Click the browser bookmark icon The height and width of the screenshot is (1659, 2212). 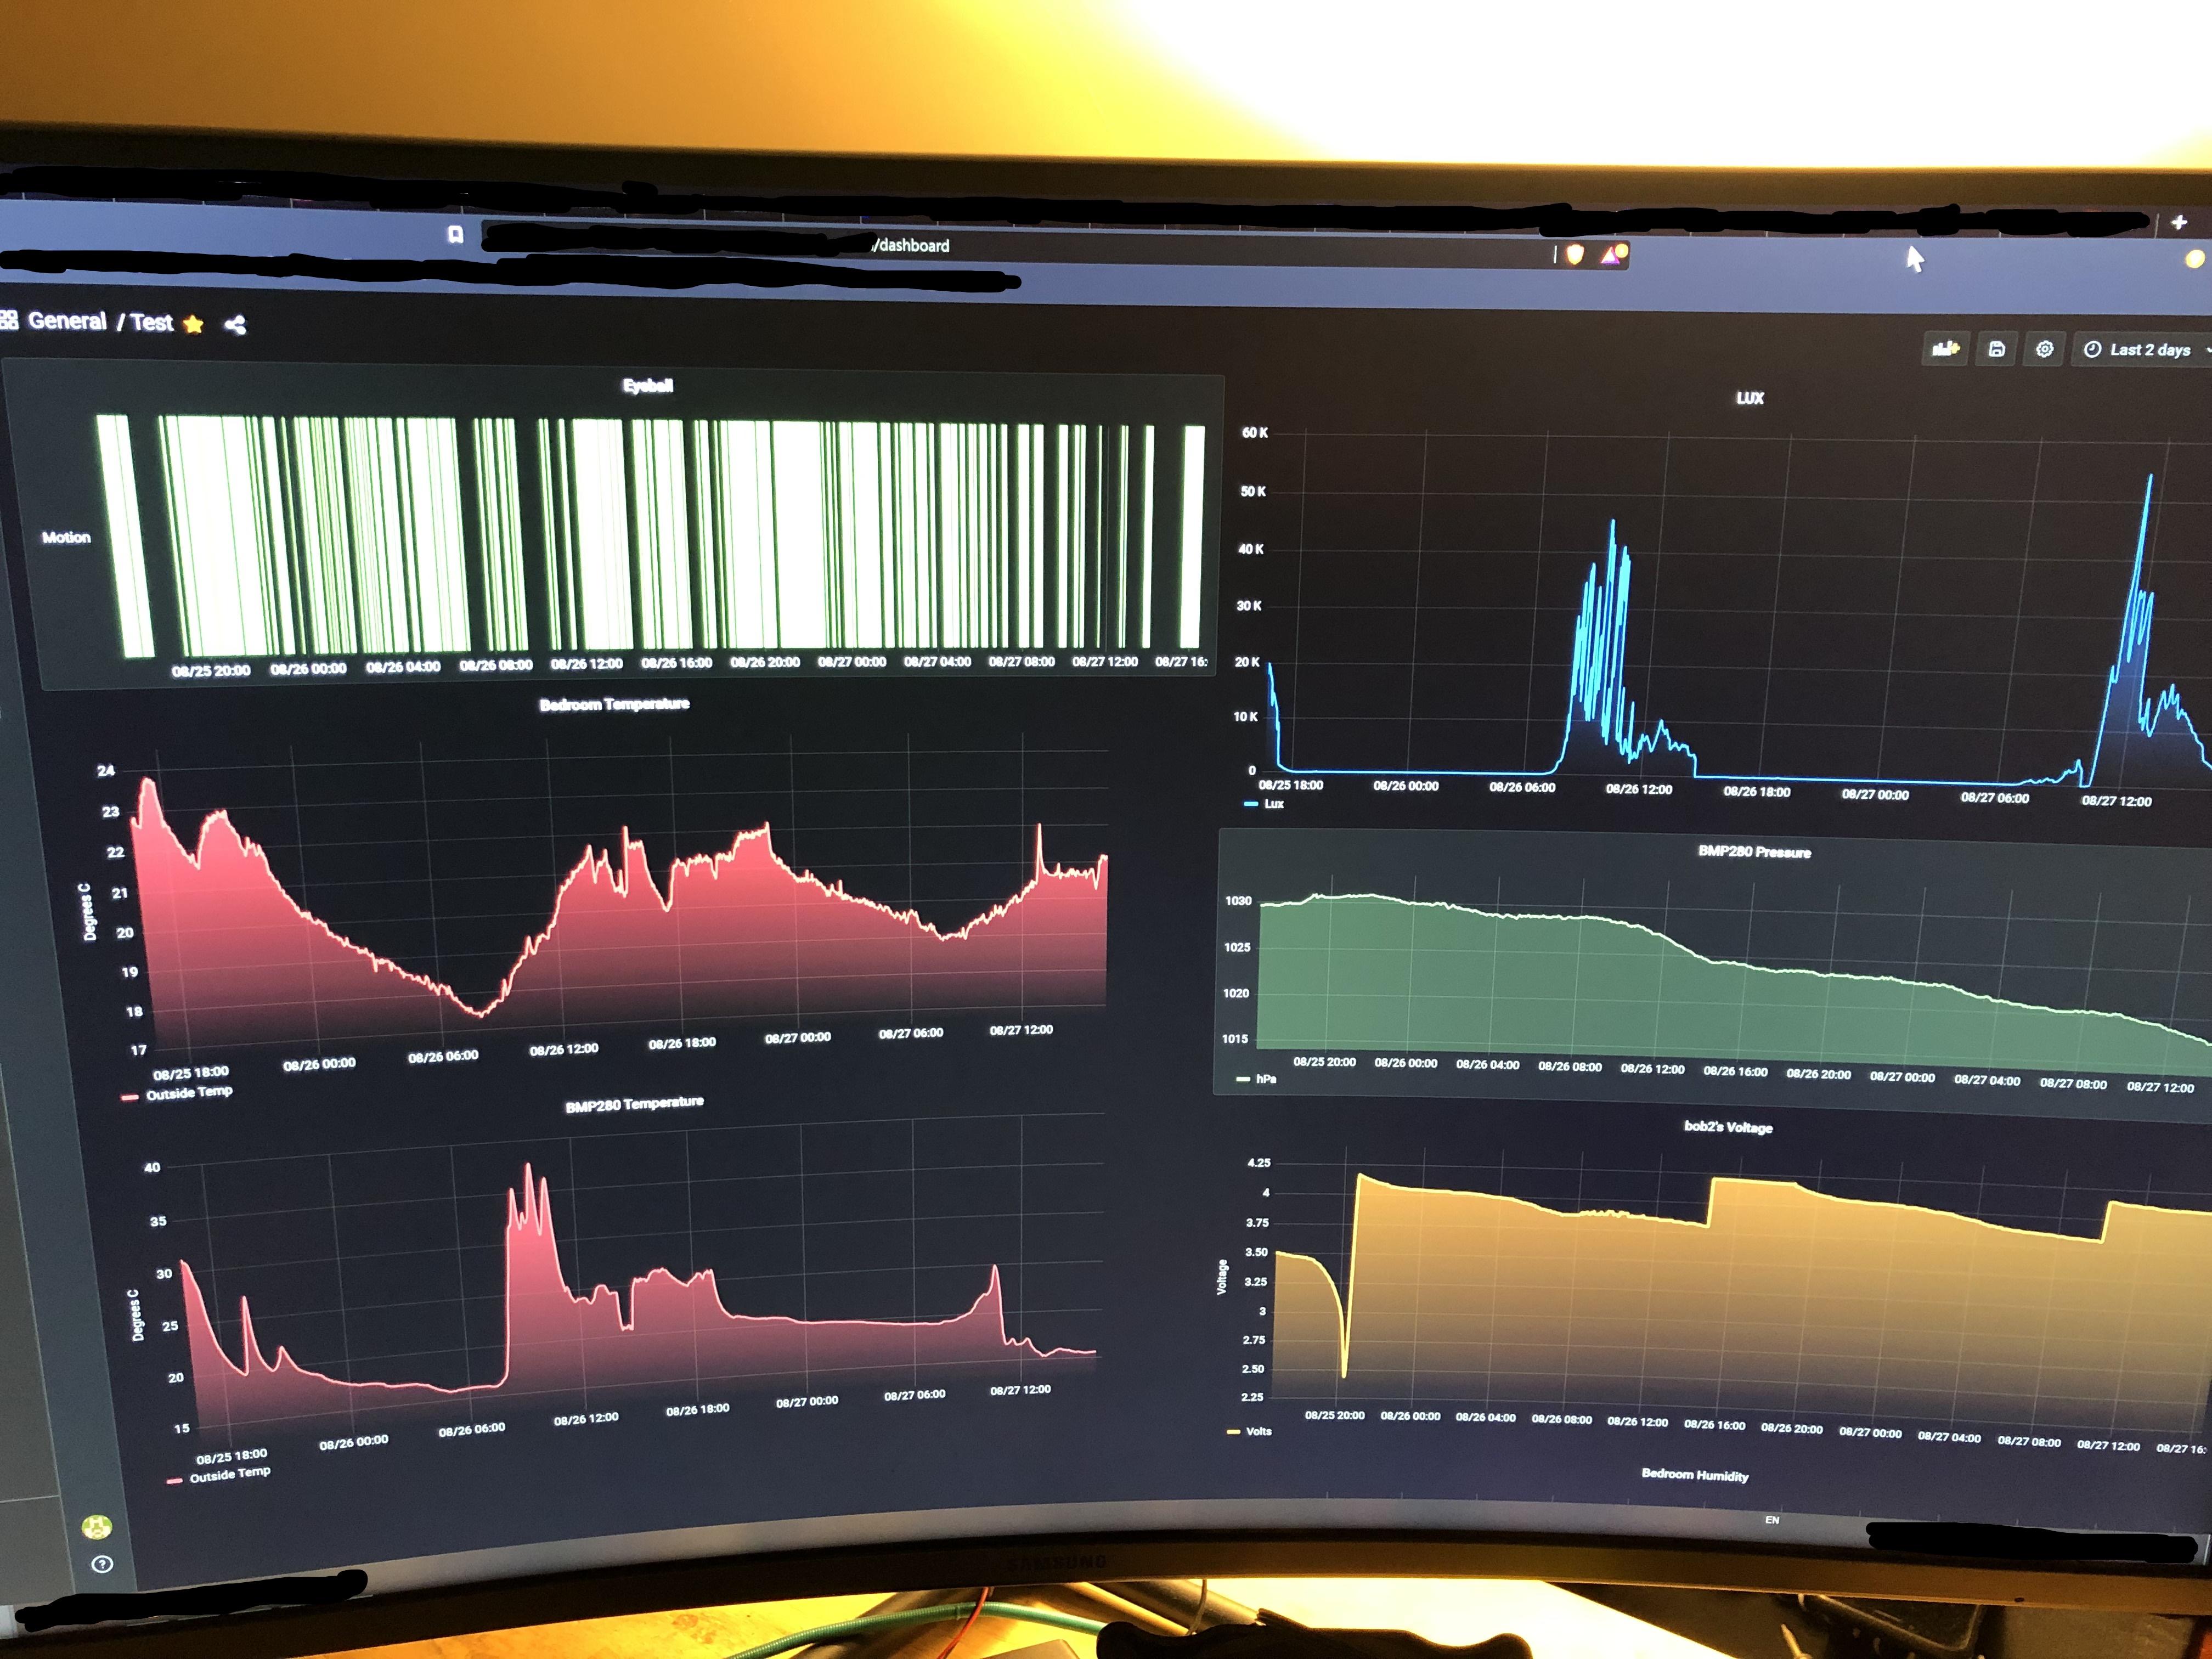tap(455, 235)
